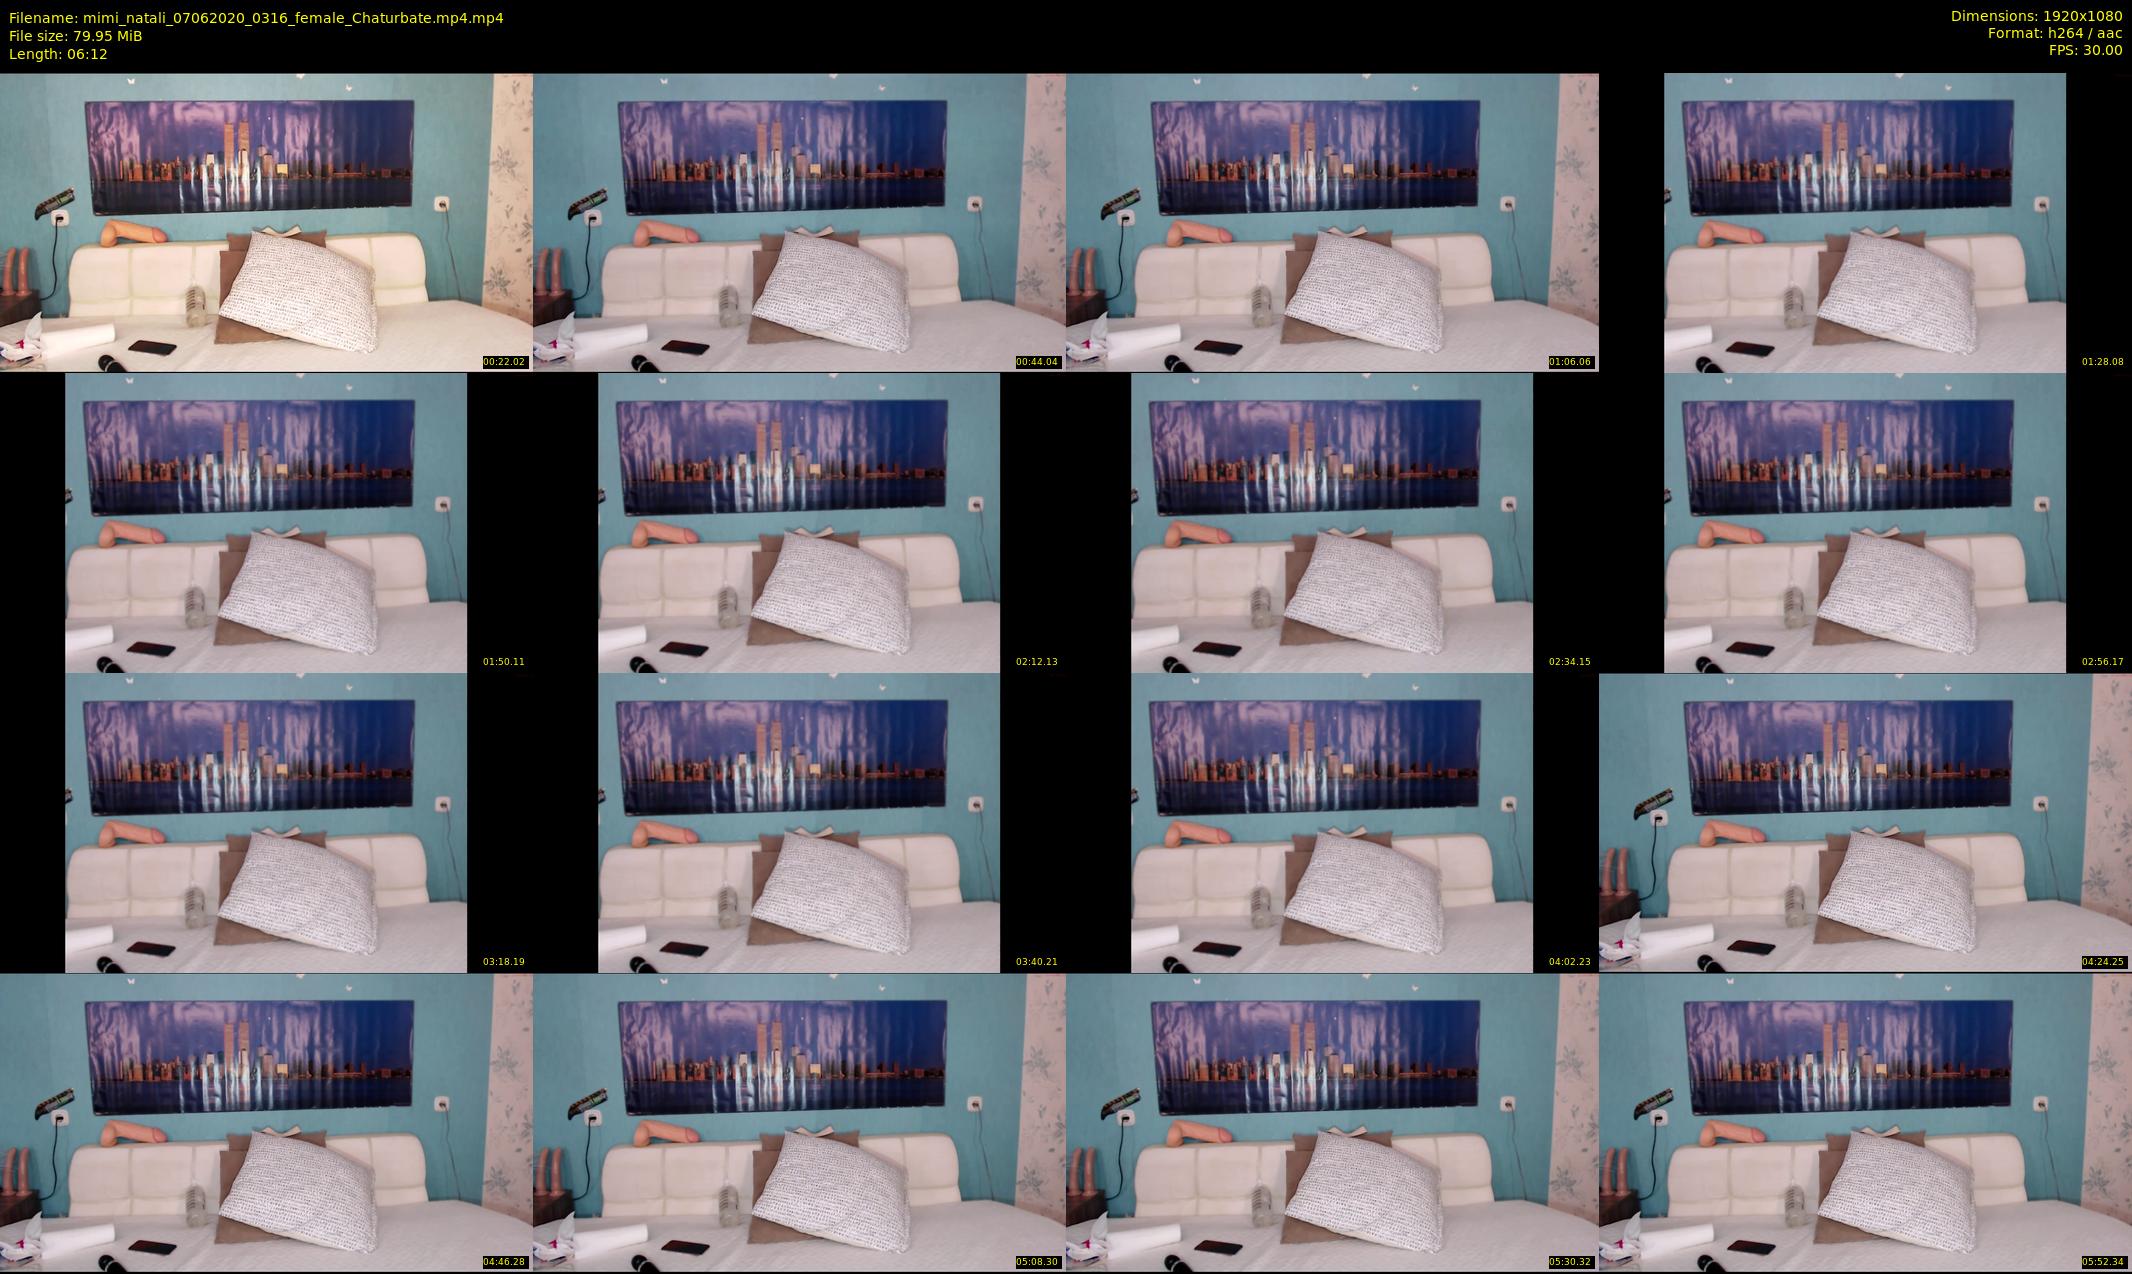
Task: Click the 04:24.25 timestamp label
Action: [2103, 962]
